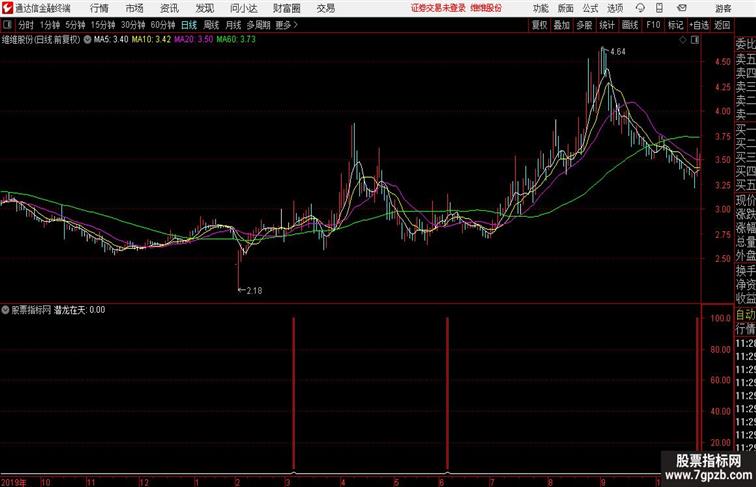This screenshot has height=487, width=756.
Task: Click the 维维股份(日线 前复权) chart title
Action: coord(41,40)
